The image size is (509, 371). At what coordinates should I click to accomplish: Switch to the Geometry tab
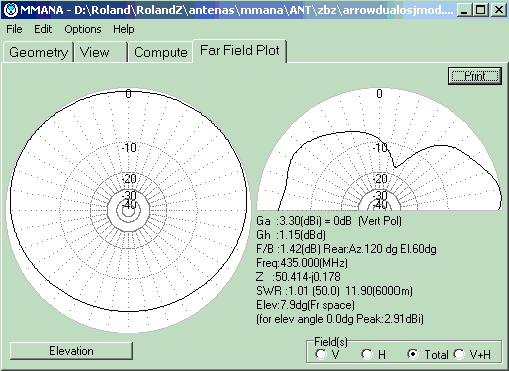pyautogui.click(x=38, y=52)
